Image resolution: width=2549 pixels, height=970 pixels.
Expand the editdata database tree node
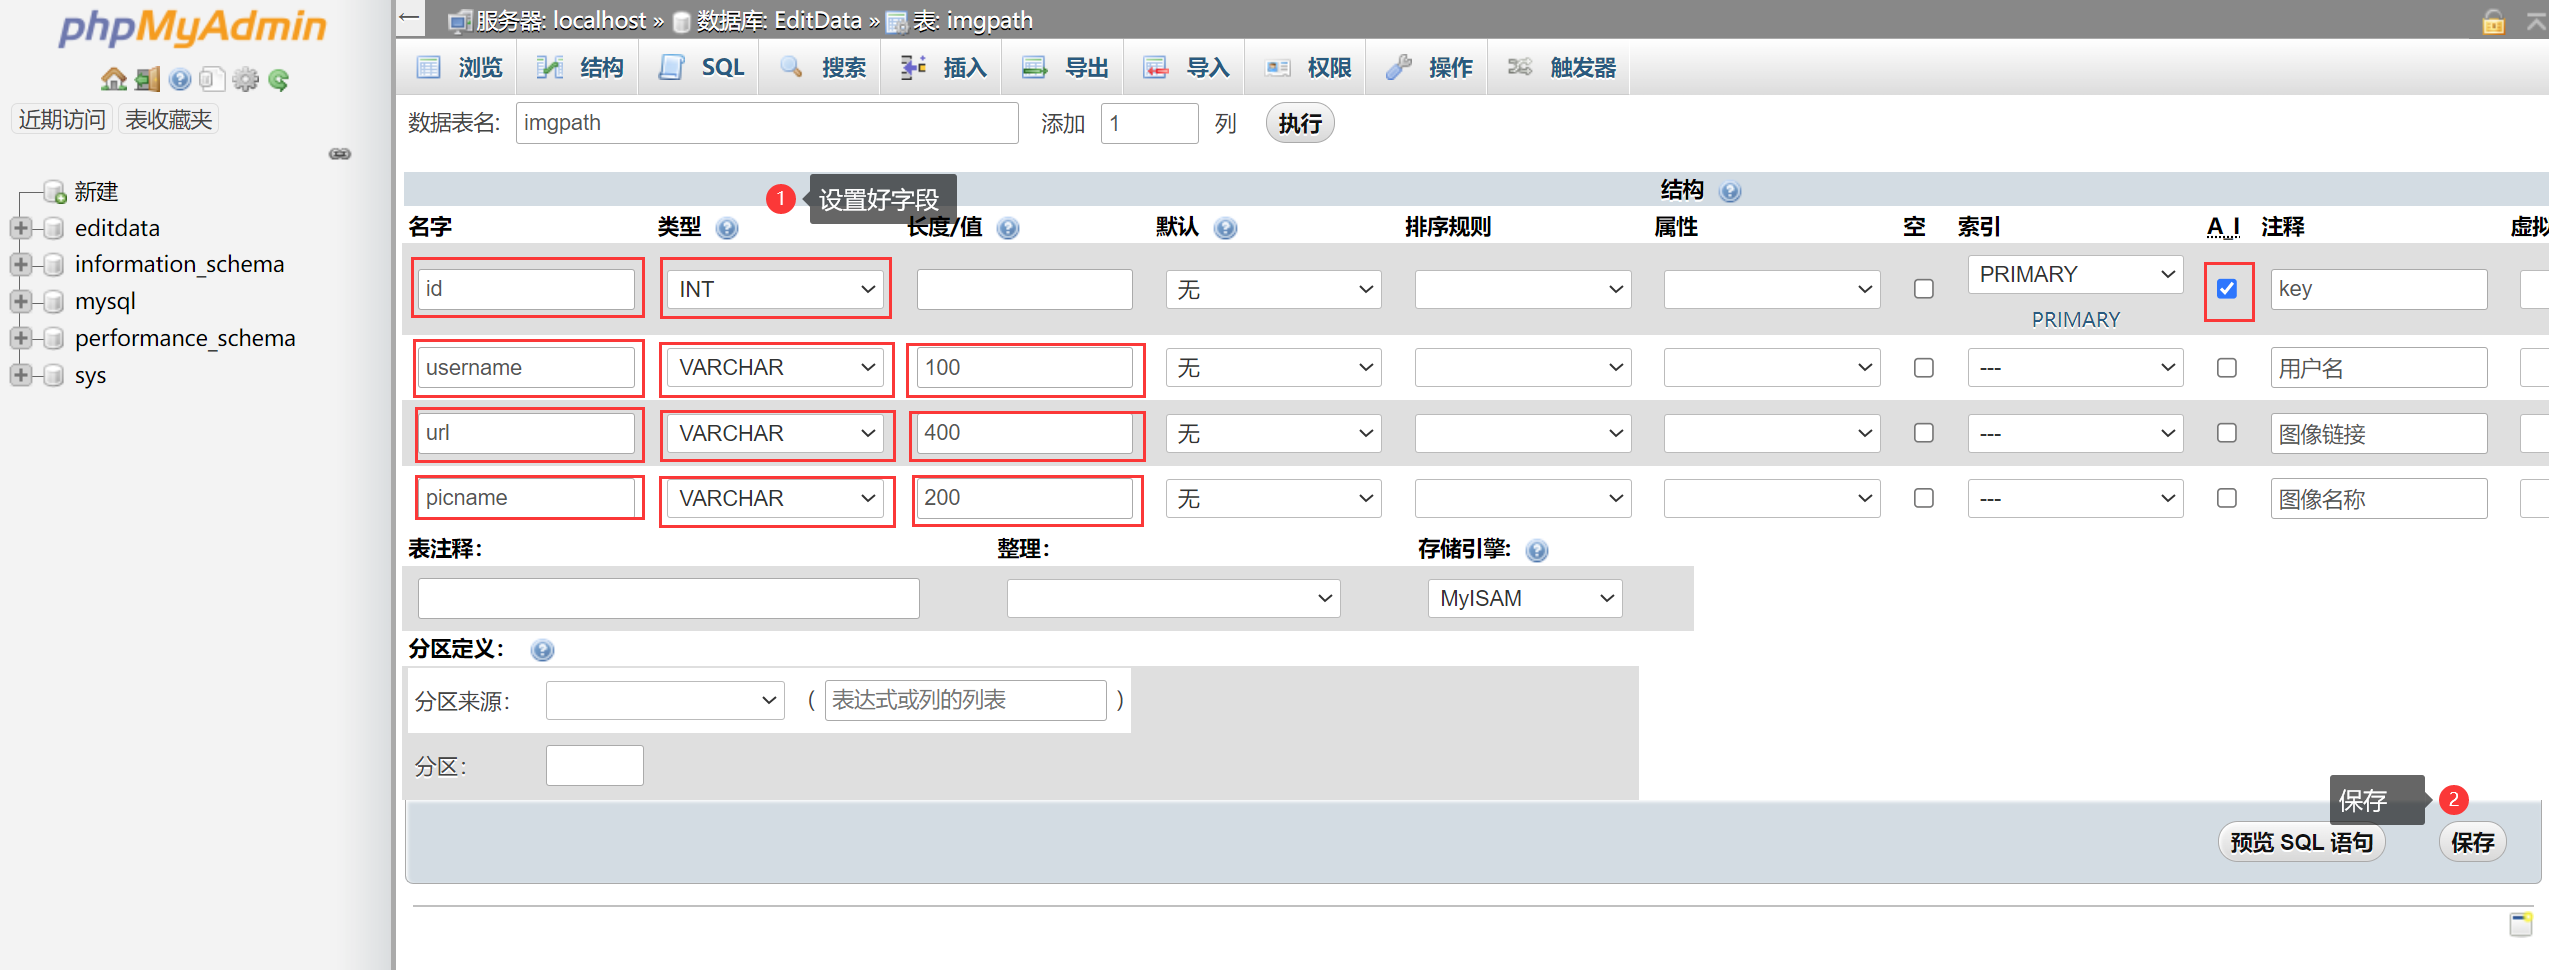(20, 228)
